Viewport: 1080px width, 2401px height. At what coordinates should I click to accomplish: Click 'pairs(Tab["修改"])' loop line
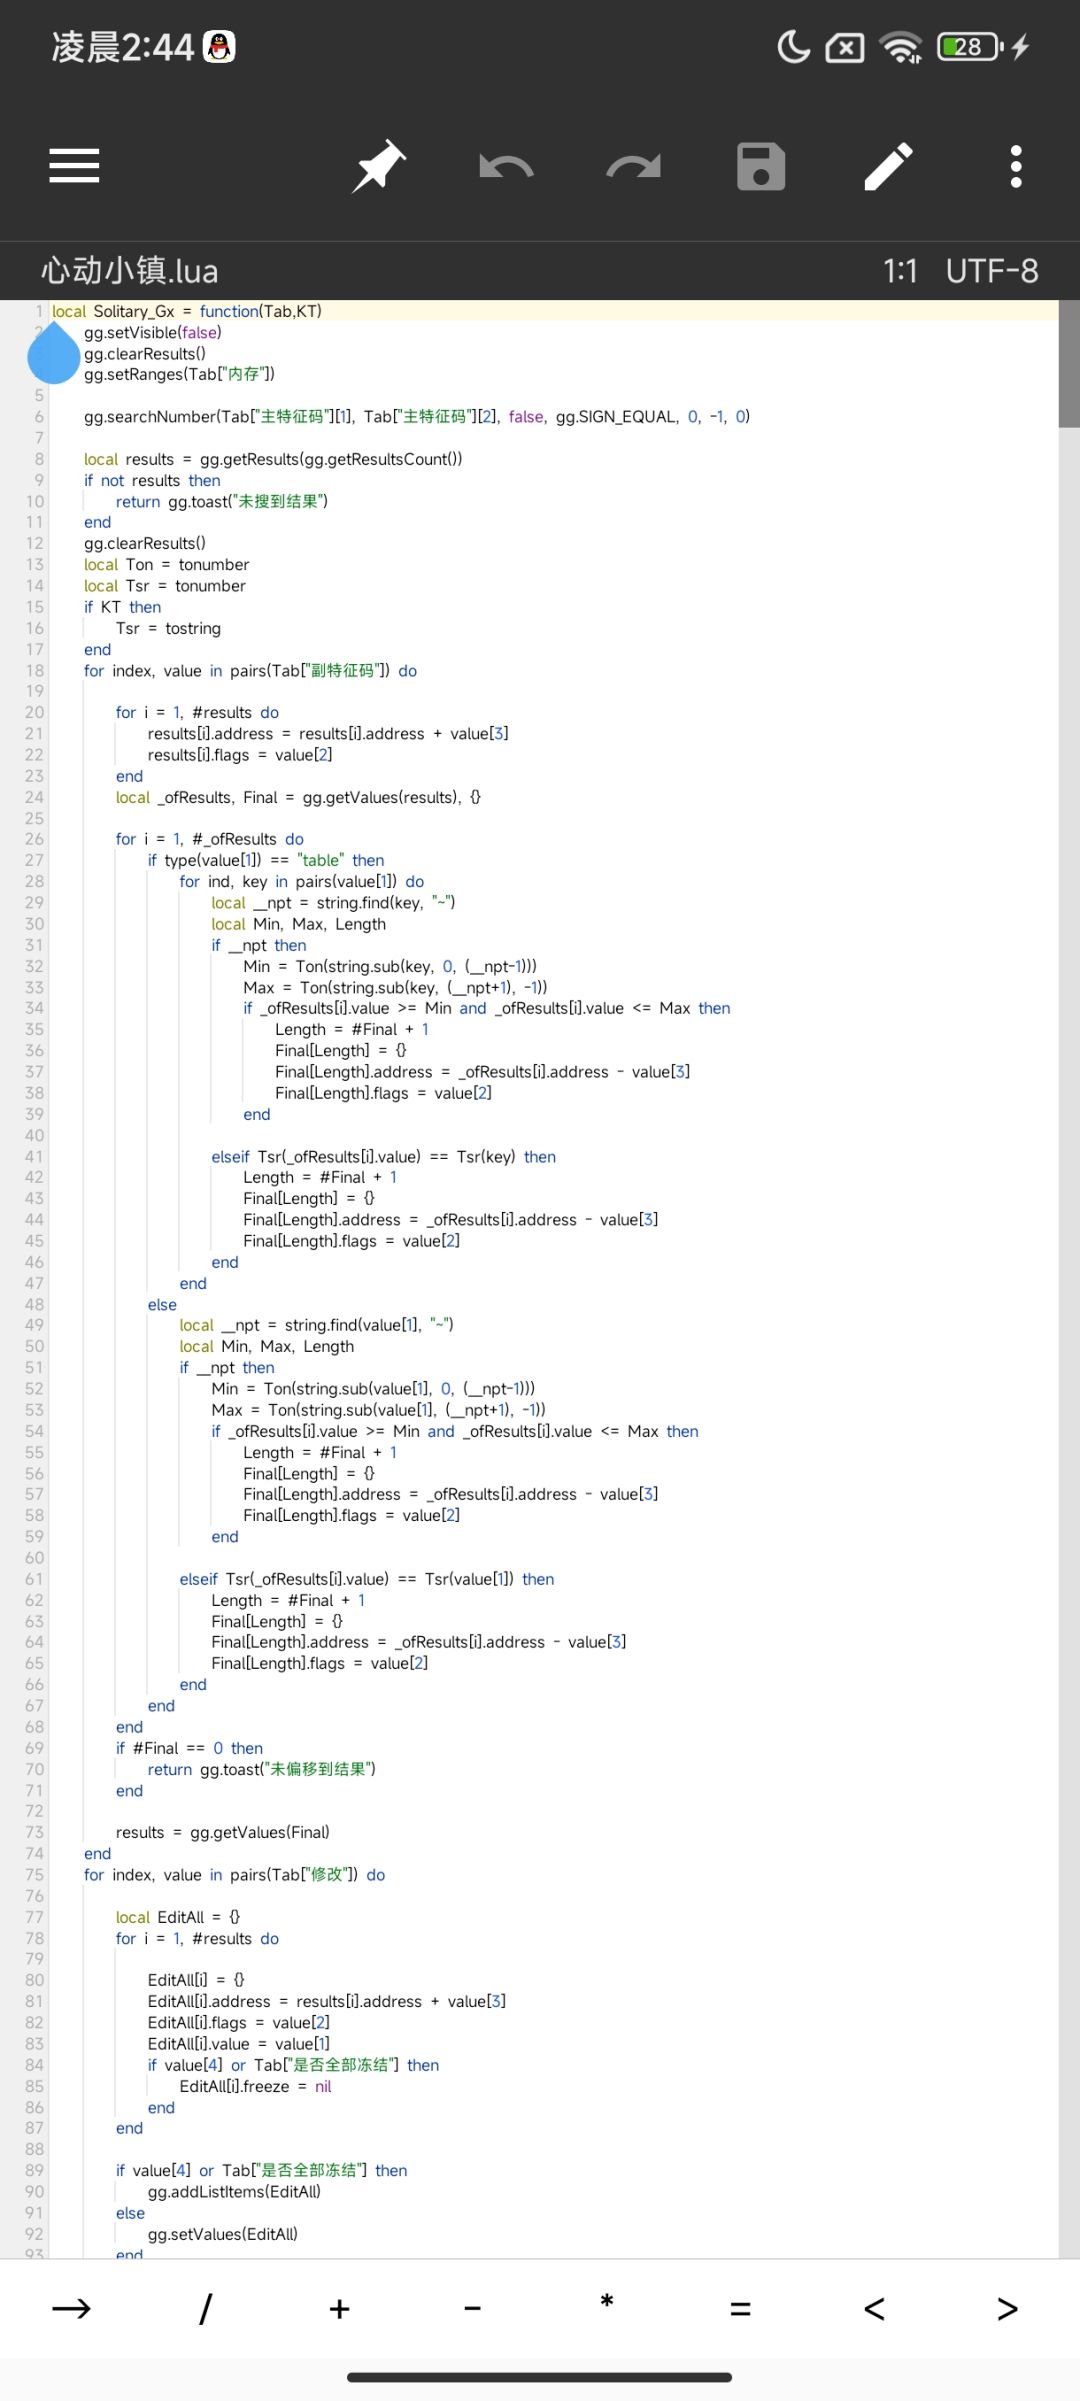tap(235, 1875)
